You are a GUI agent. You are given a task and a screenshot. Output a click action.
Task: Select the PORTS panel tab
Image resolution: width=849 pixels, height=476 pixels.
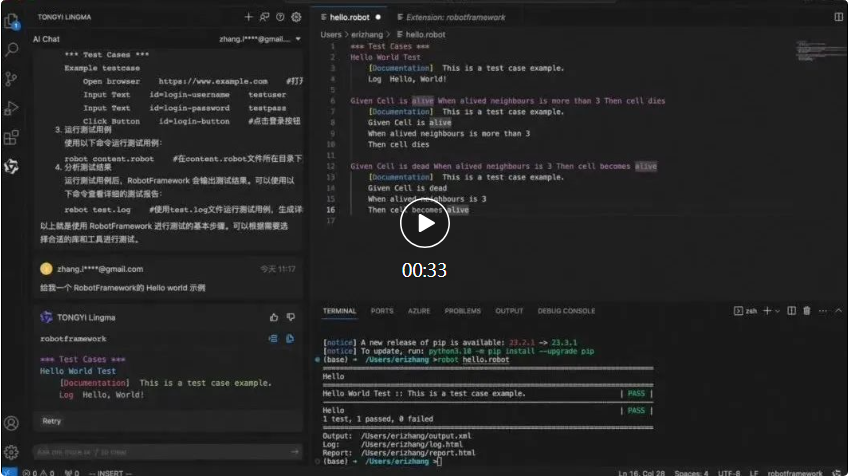click(x=382, y=311)
